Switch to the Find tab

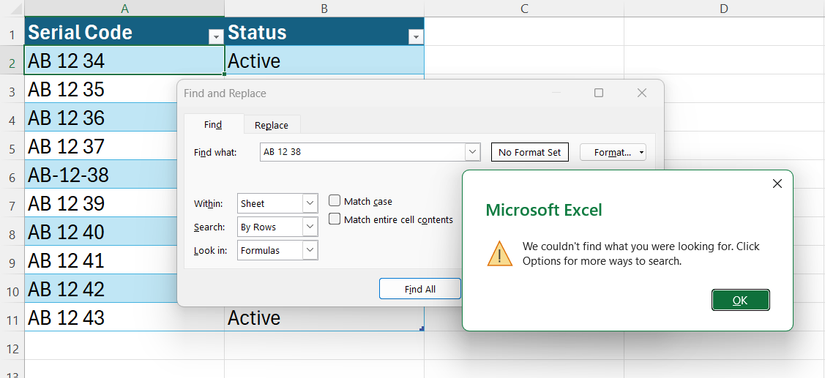(213, 125)
